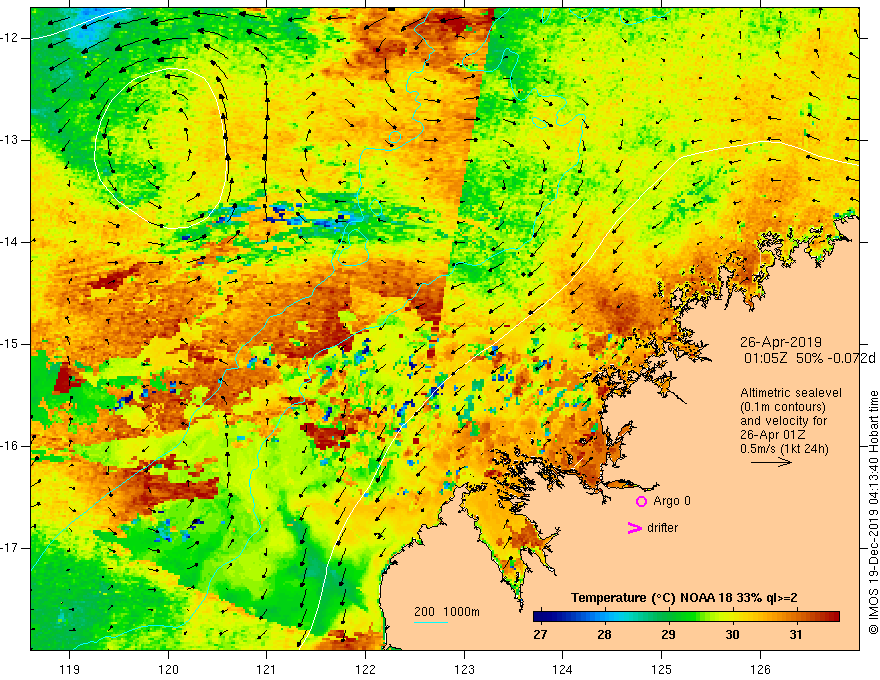Click latitude axis label -12
The width and height of the screenshot is (880, 680).
11,38
